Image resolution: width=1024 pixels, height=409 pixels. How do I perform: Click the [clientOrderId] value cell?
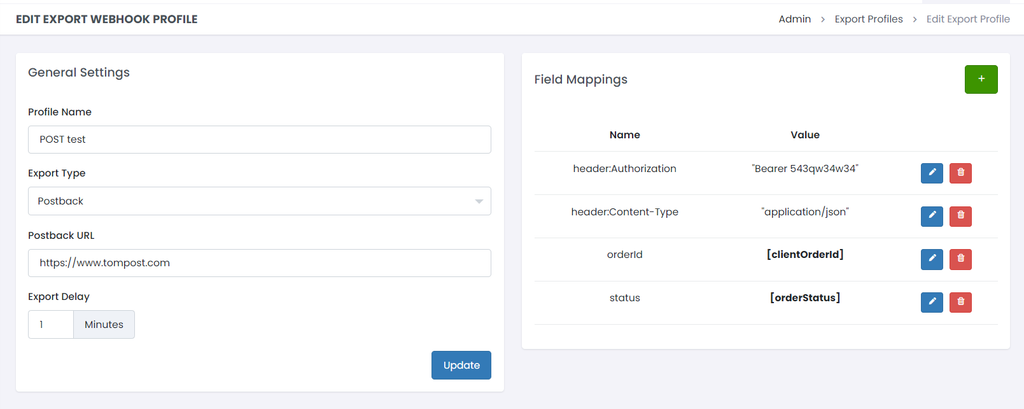point(805,255)
